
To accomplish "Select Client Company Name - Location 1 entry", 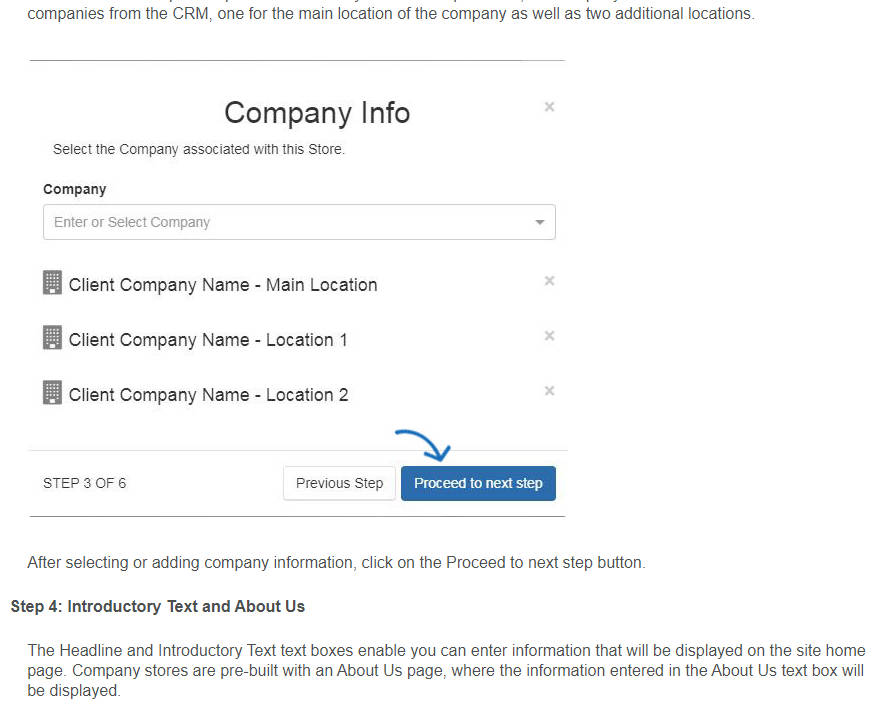I will 208,340.
